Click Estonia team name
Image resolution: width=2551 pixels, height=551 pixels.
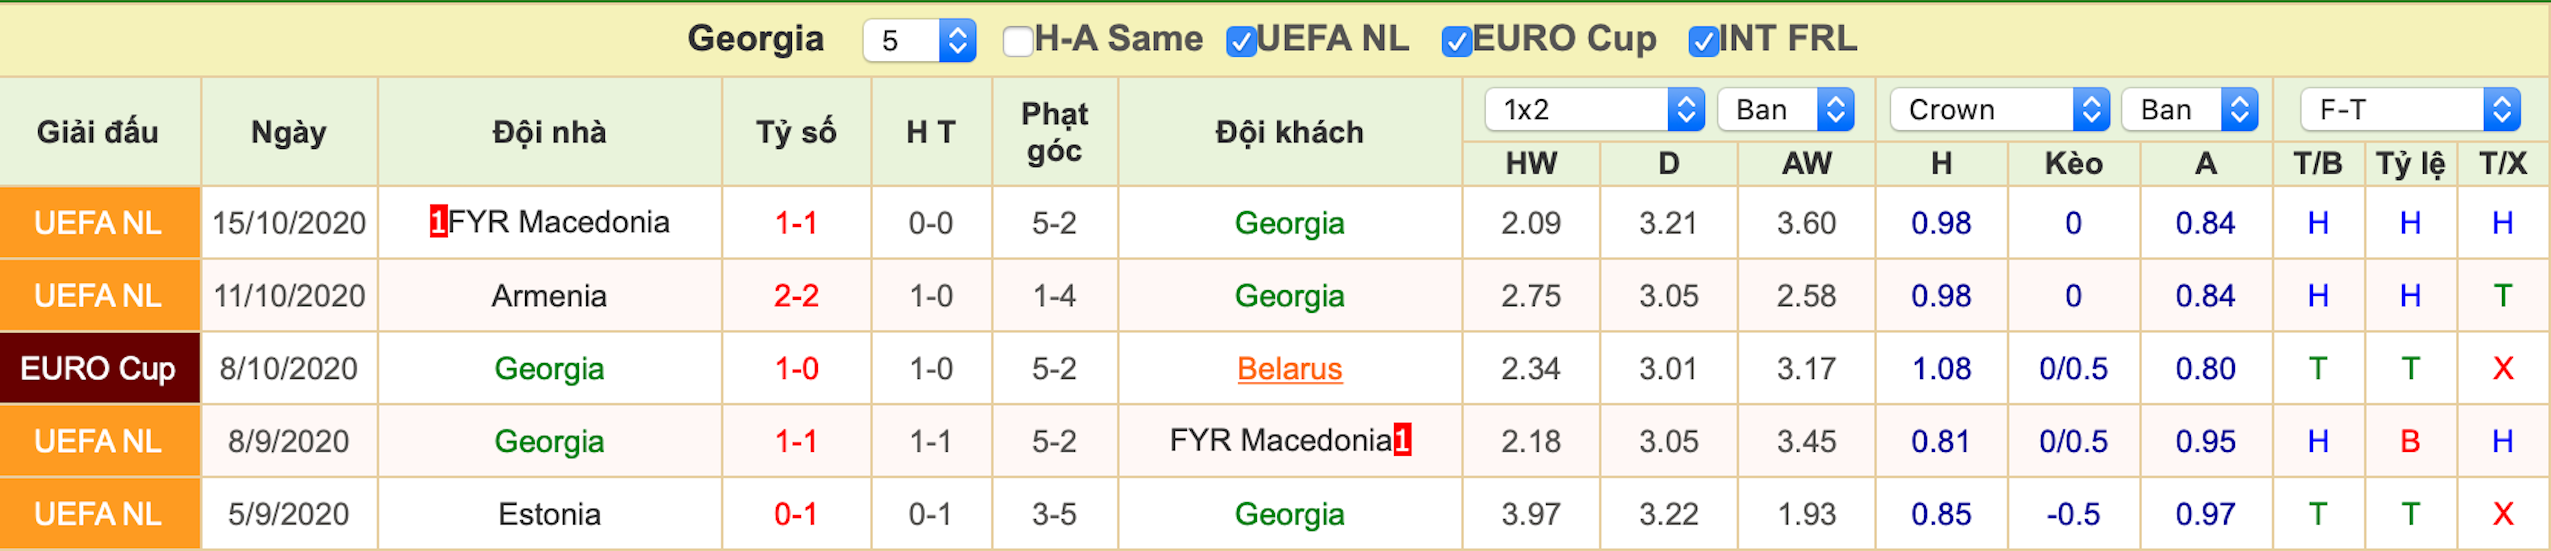point(549,514)
